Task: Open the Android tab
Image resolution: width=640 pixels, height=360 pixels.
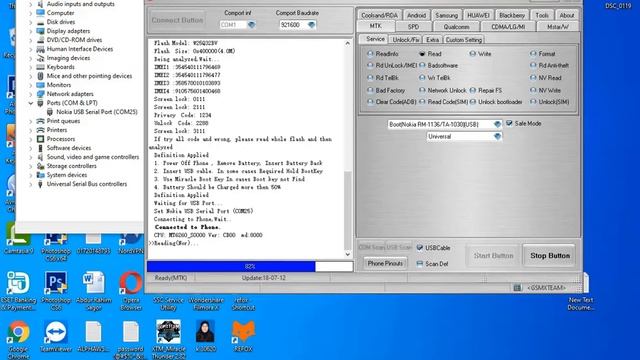Action: click(x=416, y=15)
